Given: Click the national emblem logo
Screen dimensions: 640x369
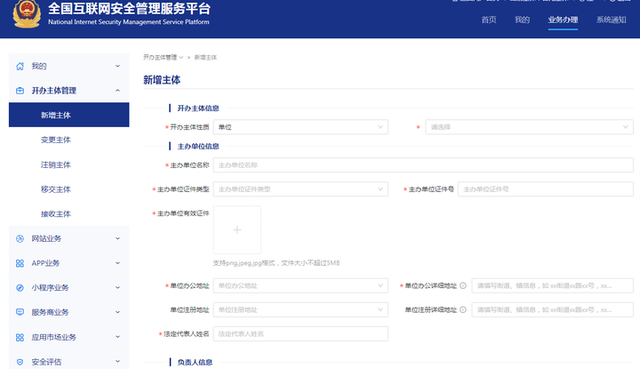Looking at the screenshot, I should [27, 14].
